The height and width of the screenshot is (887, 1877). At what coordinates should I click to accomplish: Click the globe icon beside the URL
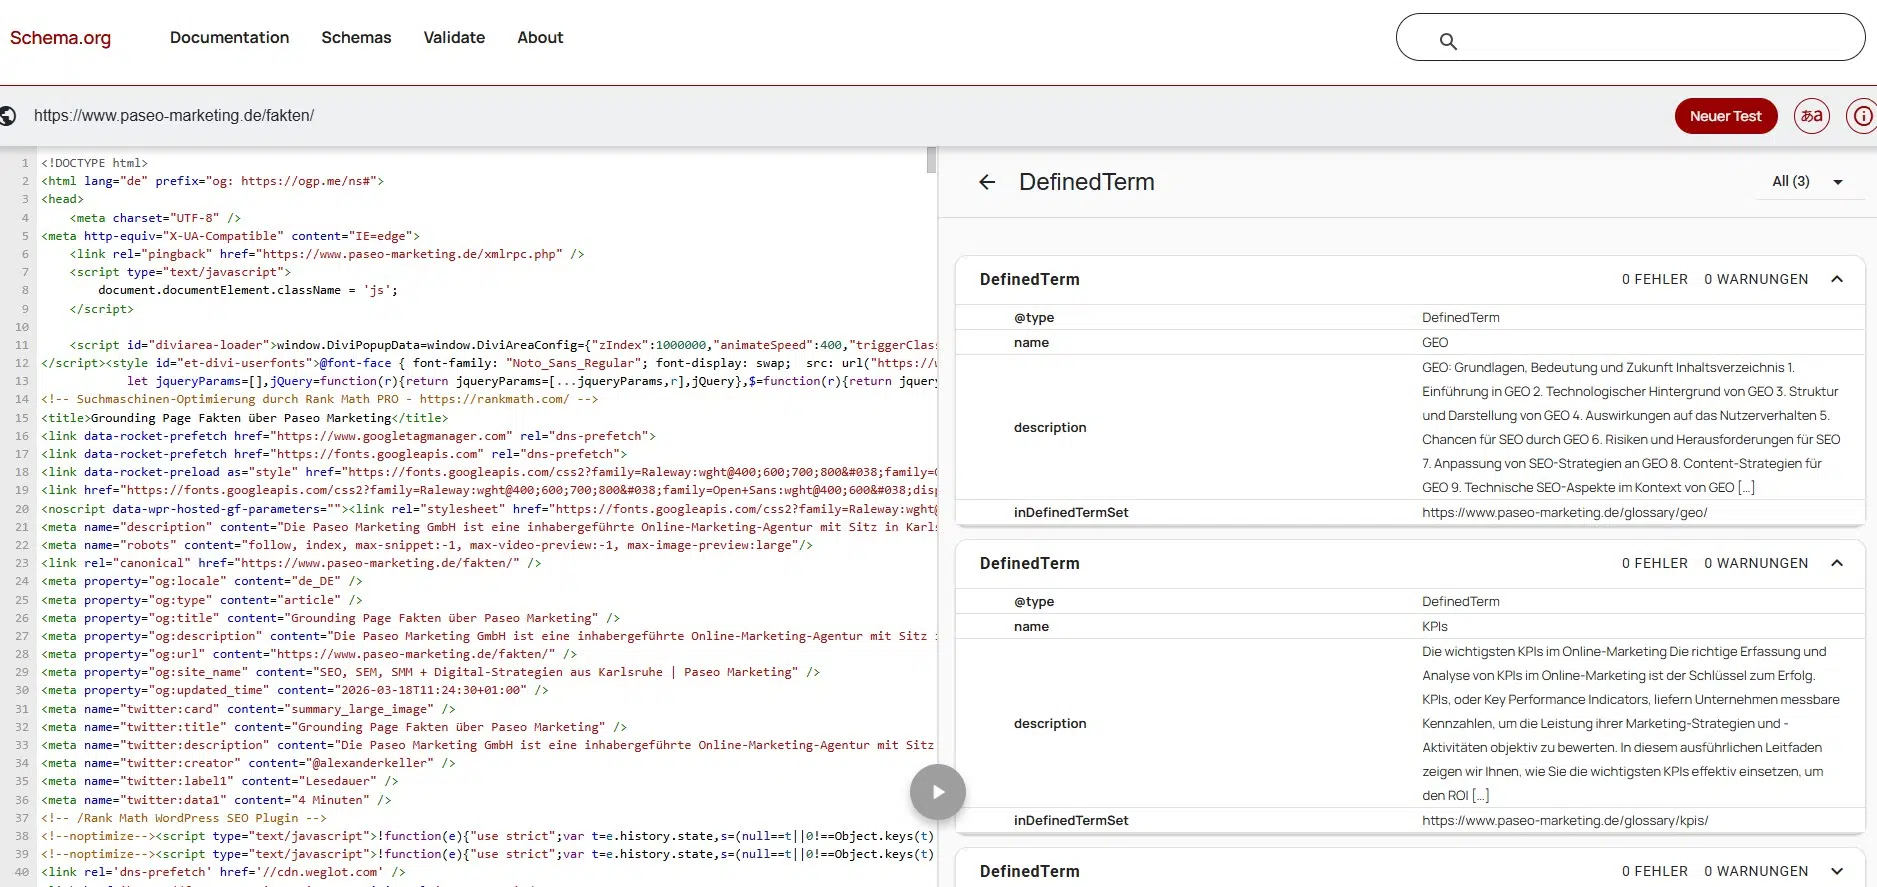click(x=8, y=116)
